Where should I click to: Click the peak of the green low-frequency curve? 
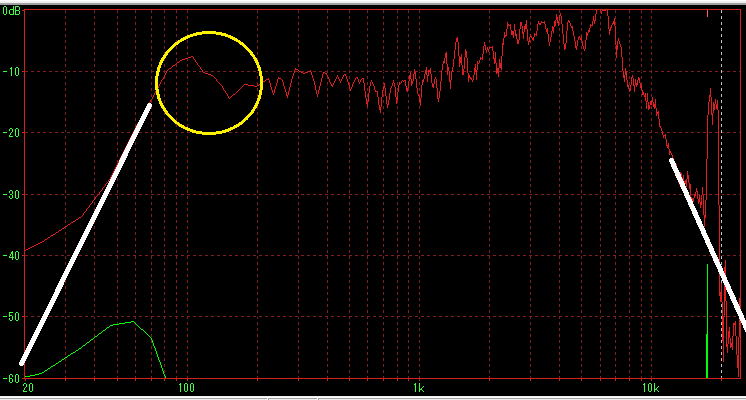(133, 322)
